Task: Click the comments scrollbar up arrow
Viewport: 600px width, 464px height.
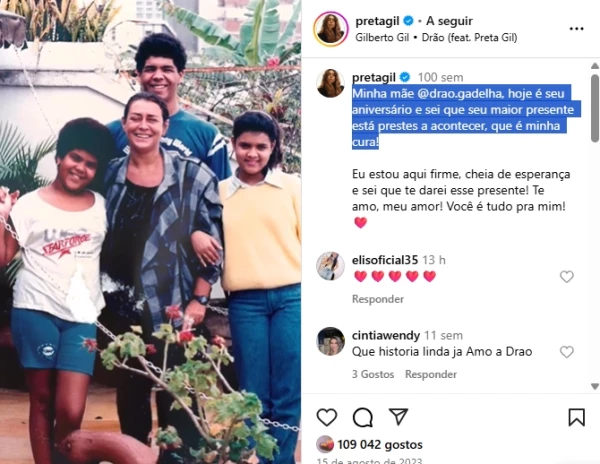Action: (595, 66)
